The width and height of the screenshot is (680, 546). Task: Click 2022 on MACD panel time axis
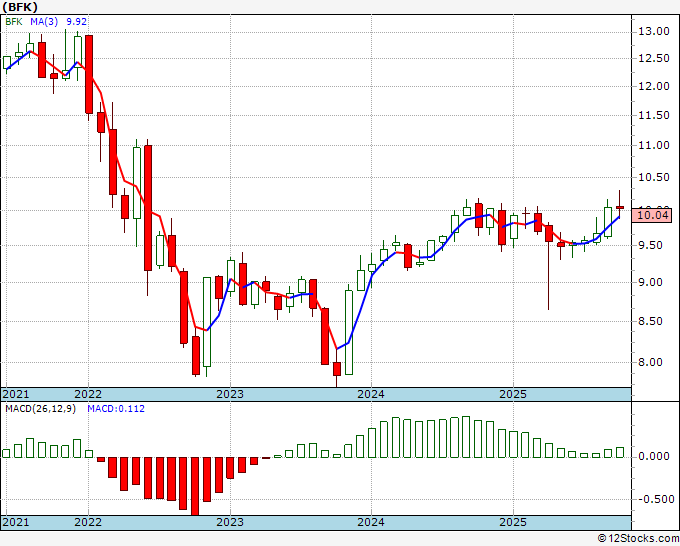88,522
